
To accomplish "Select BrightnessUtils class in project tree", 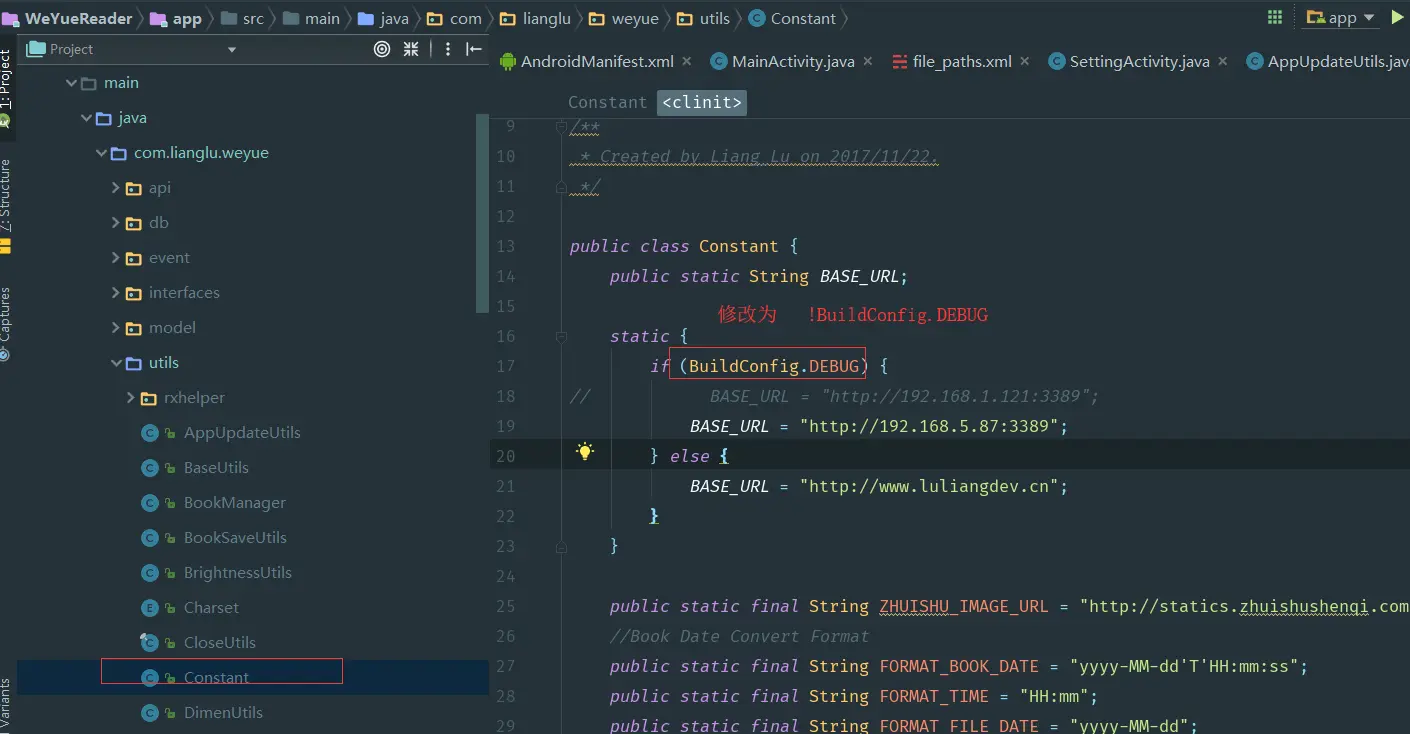I will pos(238,573).
